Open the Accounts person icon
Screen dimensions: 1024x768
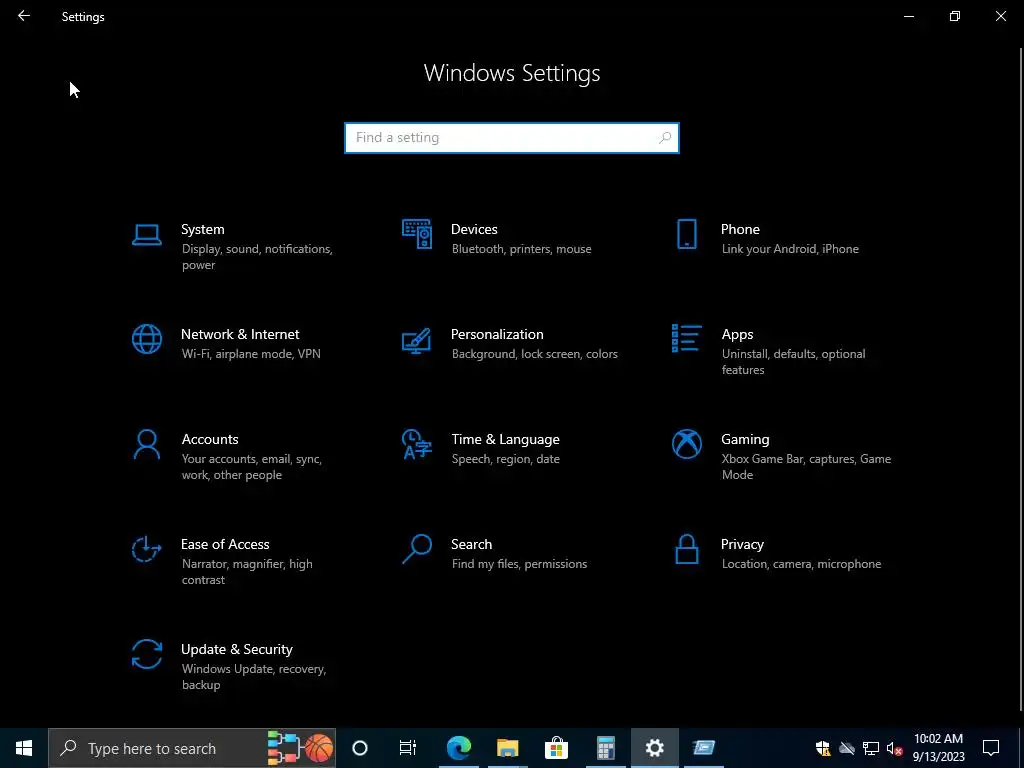(x=146, y=444)
